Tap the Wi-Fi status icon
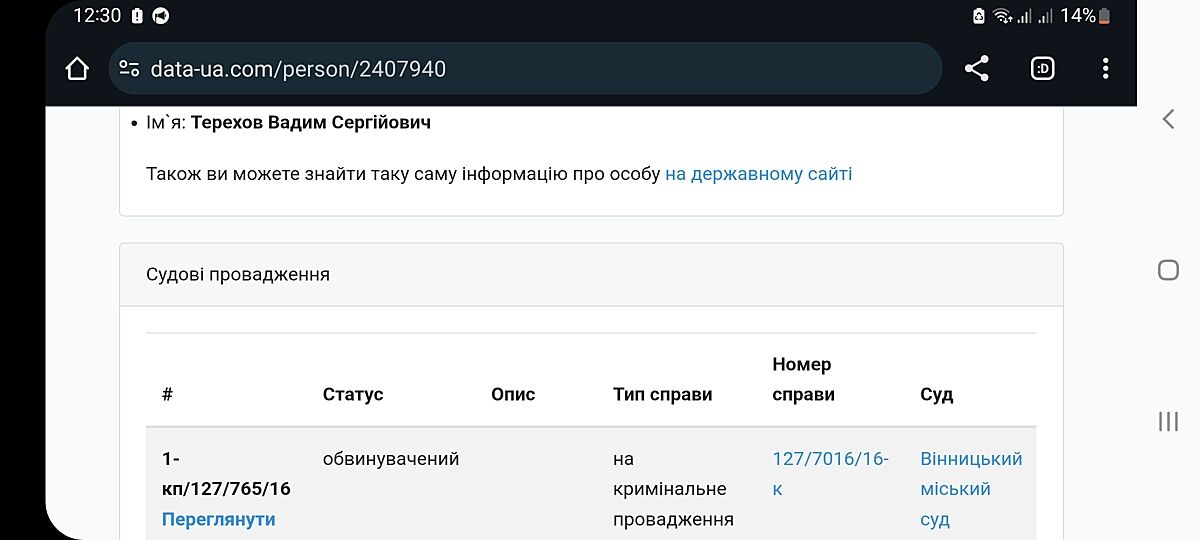1200x540 pixels. pos(1002,16)
